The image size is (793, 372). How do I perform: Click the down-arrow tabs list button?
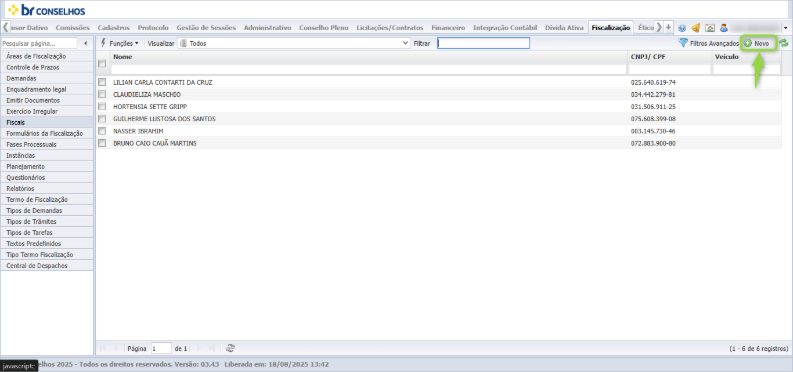click(x=668, y=27)
